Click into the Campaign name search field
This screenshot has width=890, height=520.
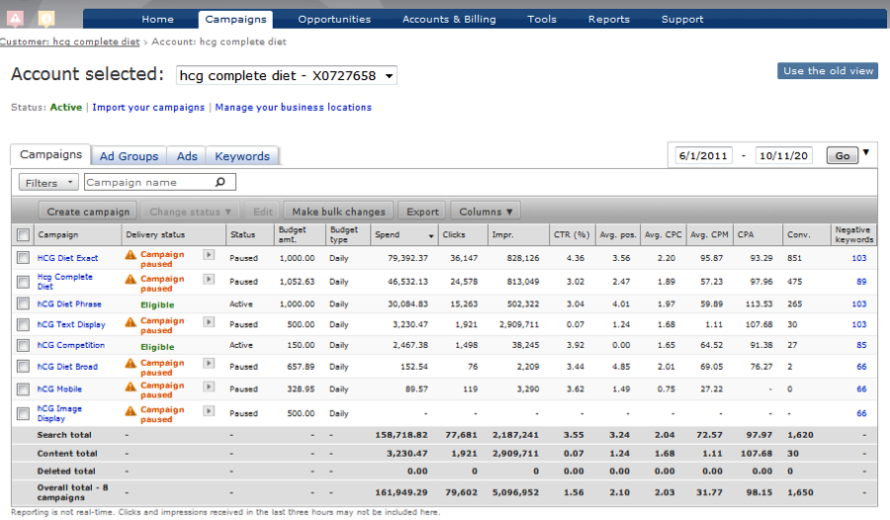coord(159,182)
